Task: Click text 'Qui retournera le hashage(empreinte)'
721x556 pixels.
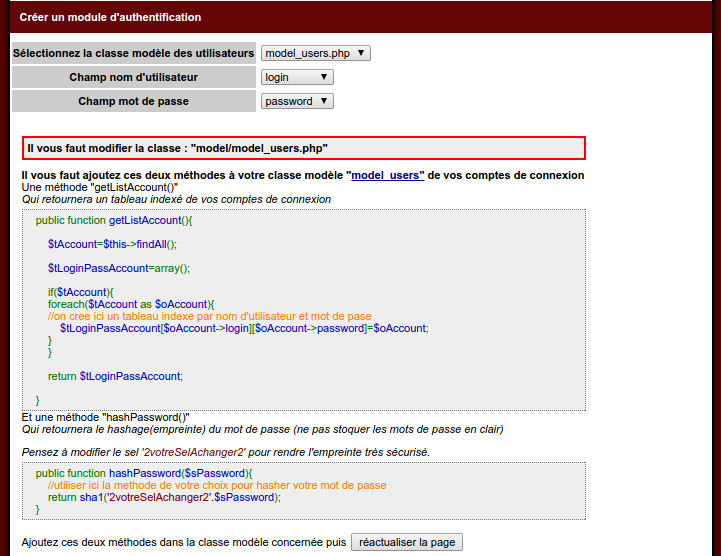Action: [263, 429]
